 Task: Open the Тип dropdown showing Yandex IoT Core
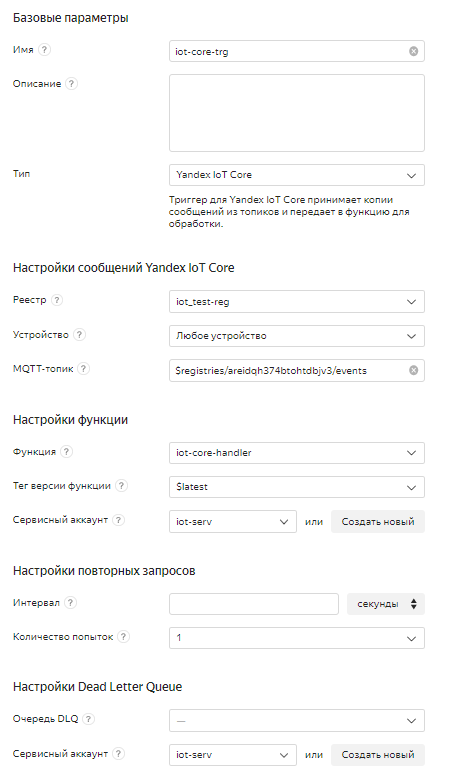click(x=297, y=175)
